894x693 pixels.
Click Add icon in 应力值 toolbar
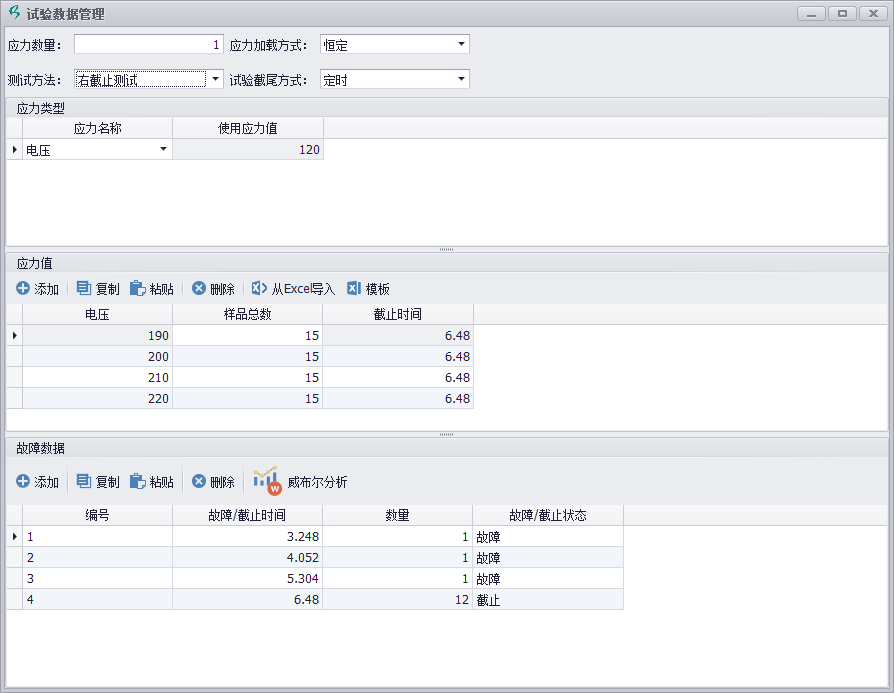23,289
